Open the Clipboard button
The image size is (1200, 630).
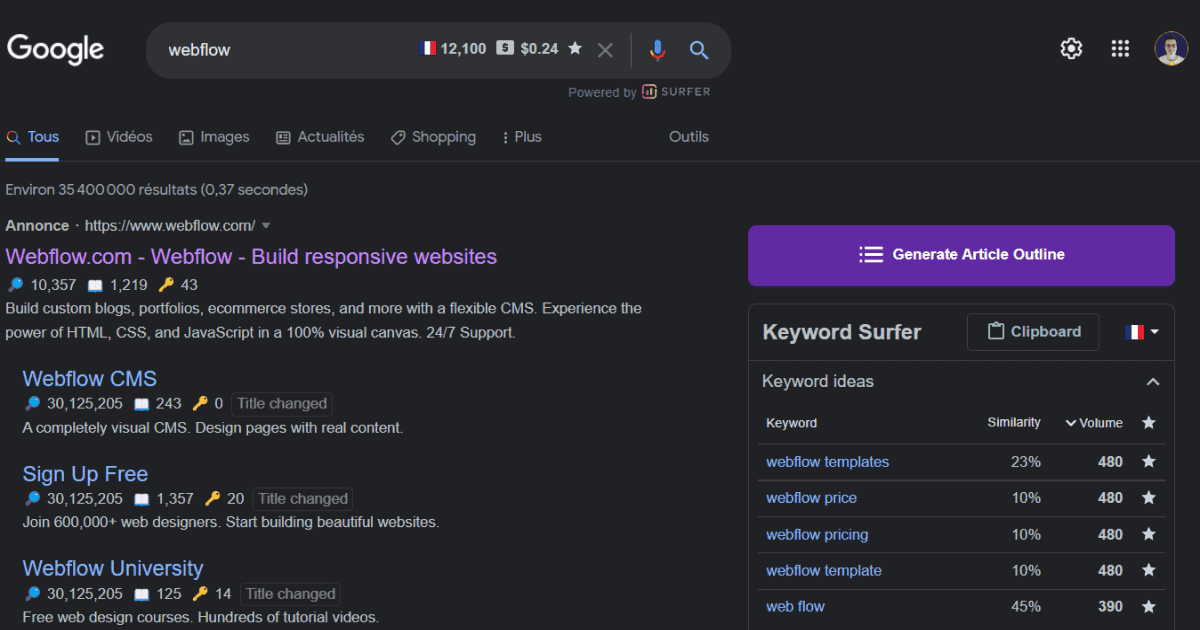1033,332
